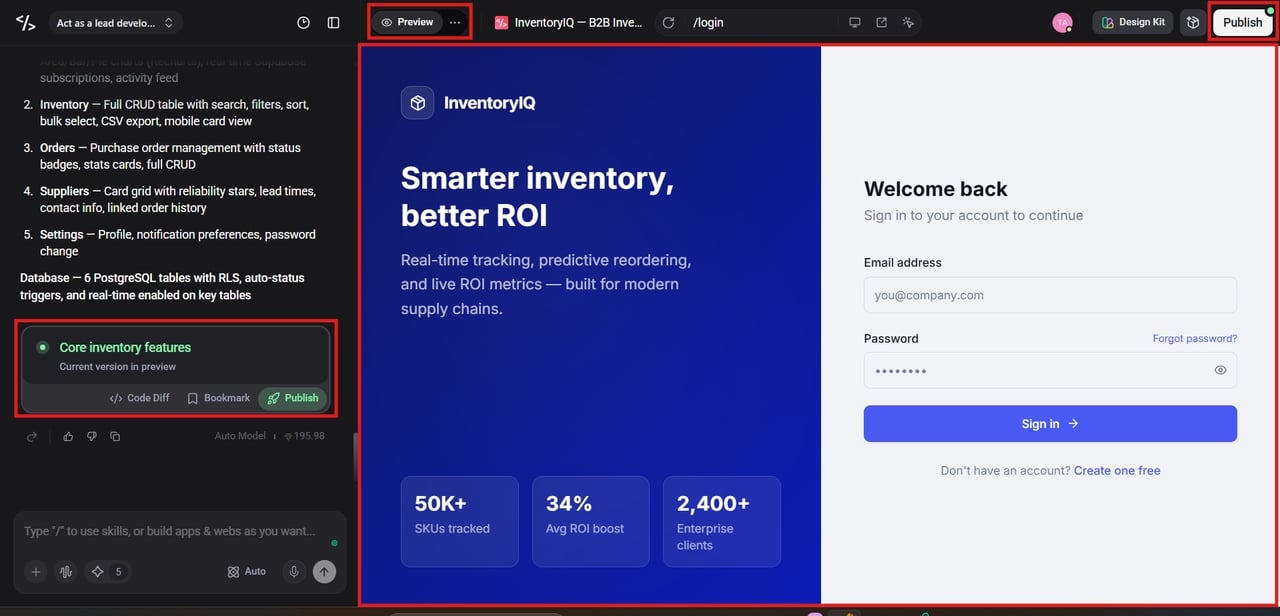Click the microphone voice input icon

point(294,571)
